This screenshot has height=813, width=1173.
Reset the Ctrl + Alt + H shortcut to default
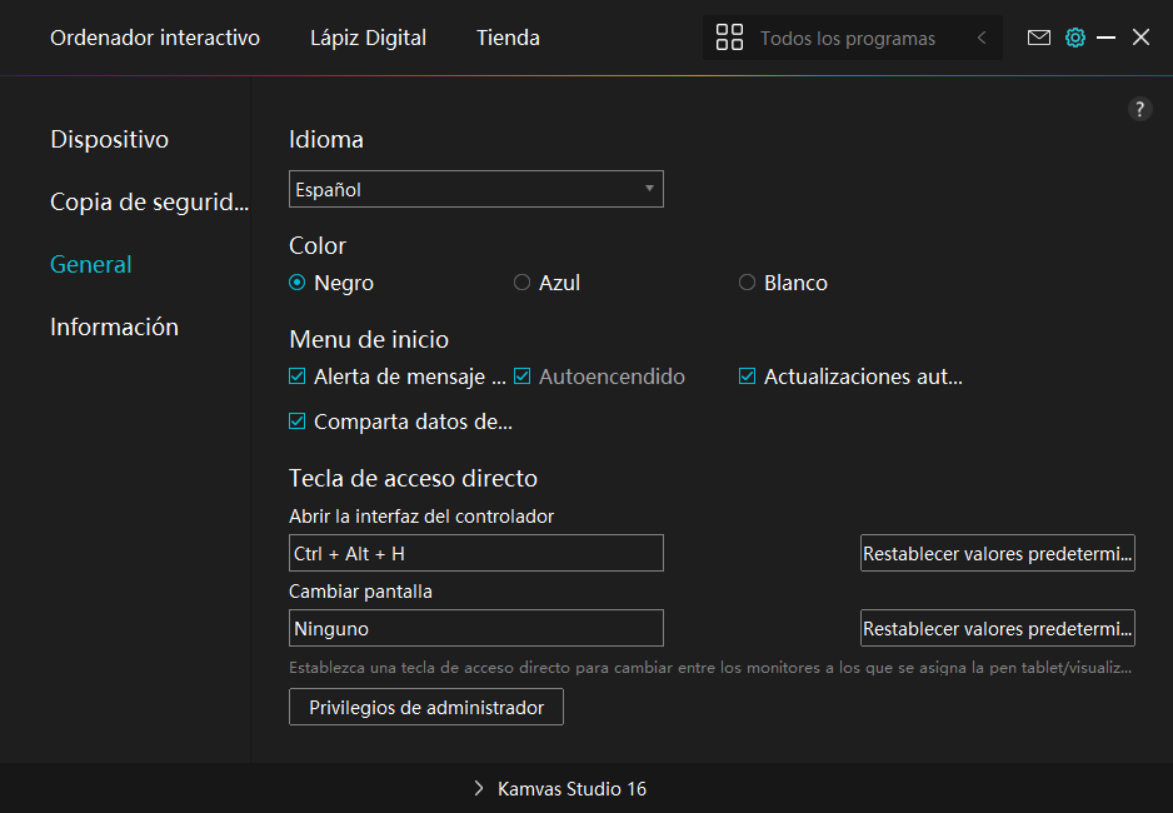(997, 553)
